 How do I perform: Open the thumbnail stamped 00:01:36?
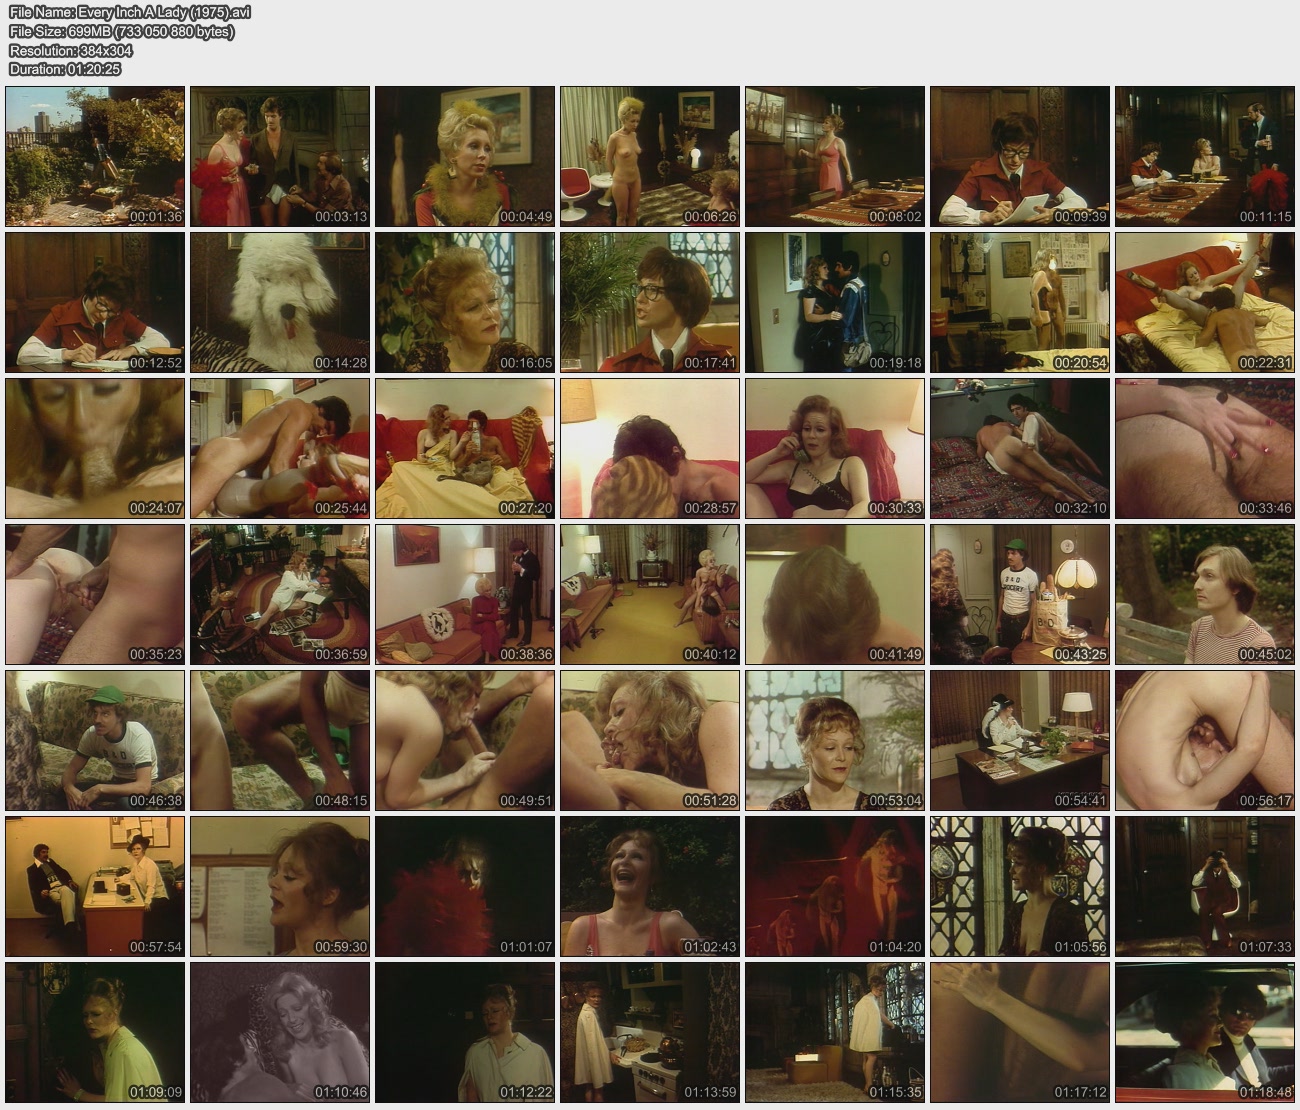(x=95, y=156)
